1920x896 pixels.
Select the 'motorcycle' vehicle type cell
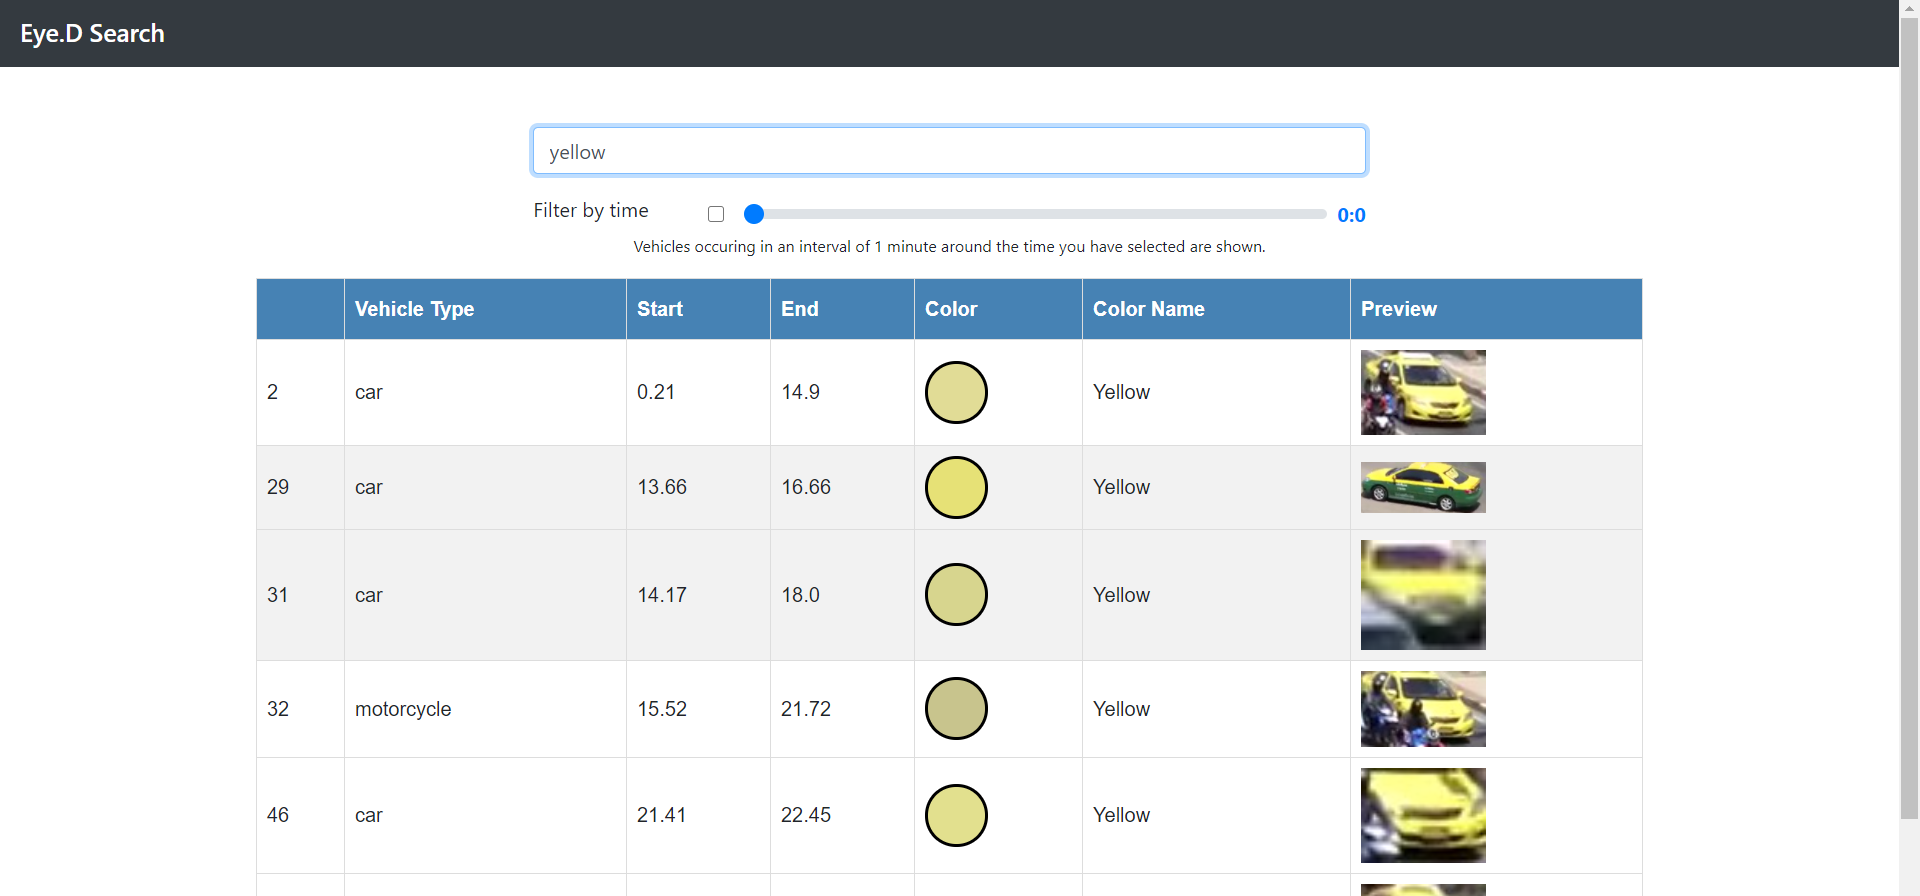coord(485,709)
